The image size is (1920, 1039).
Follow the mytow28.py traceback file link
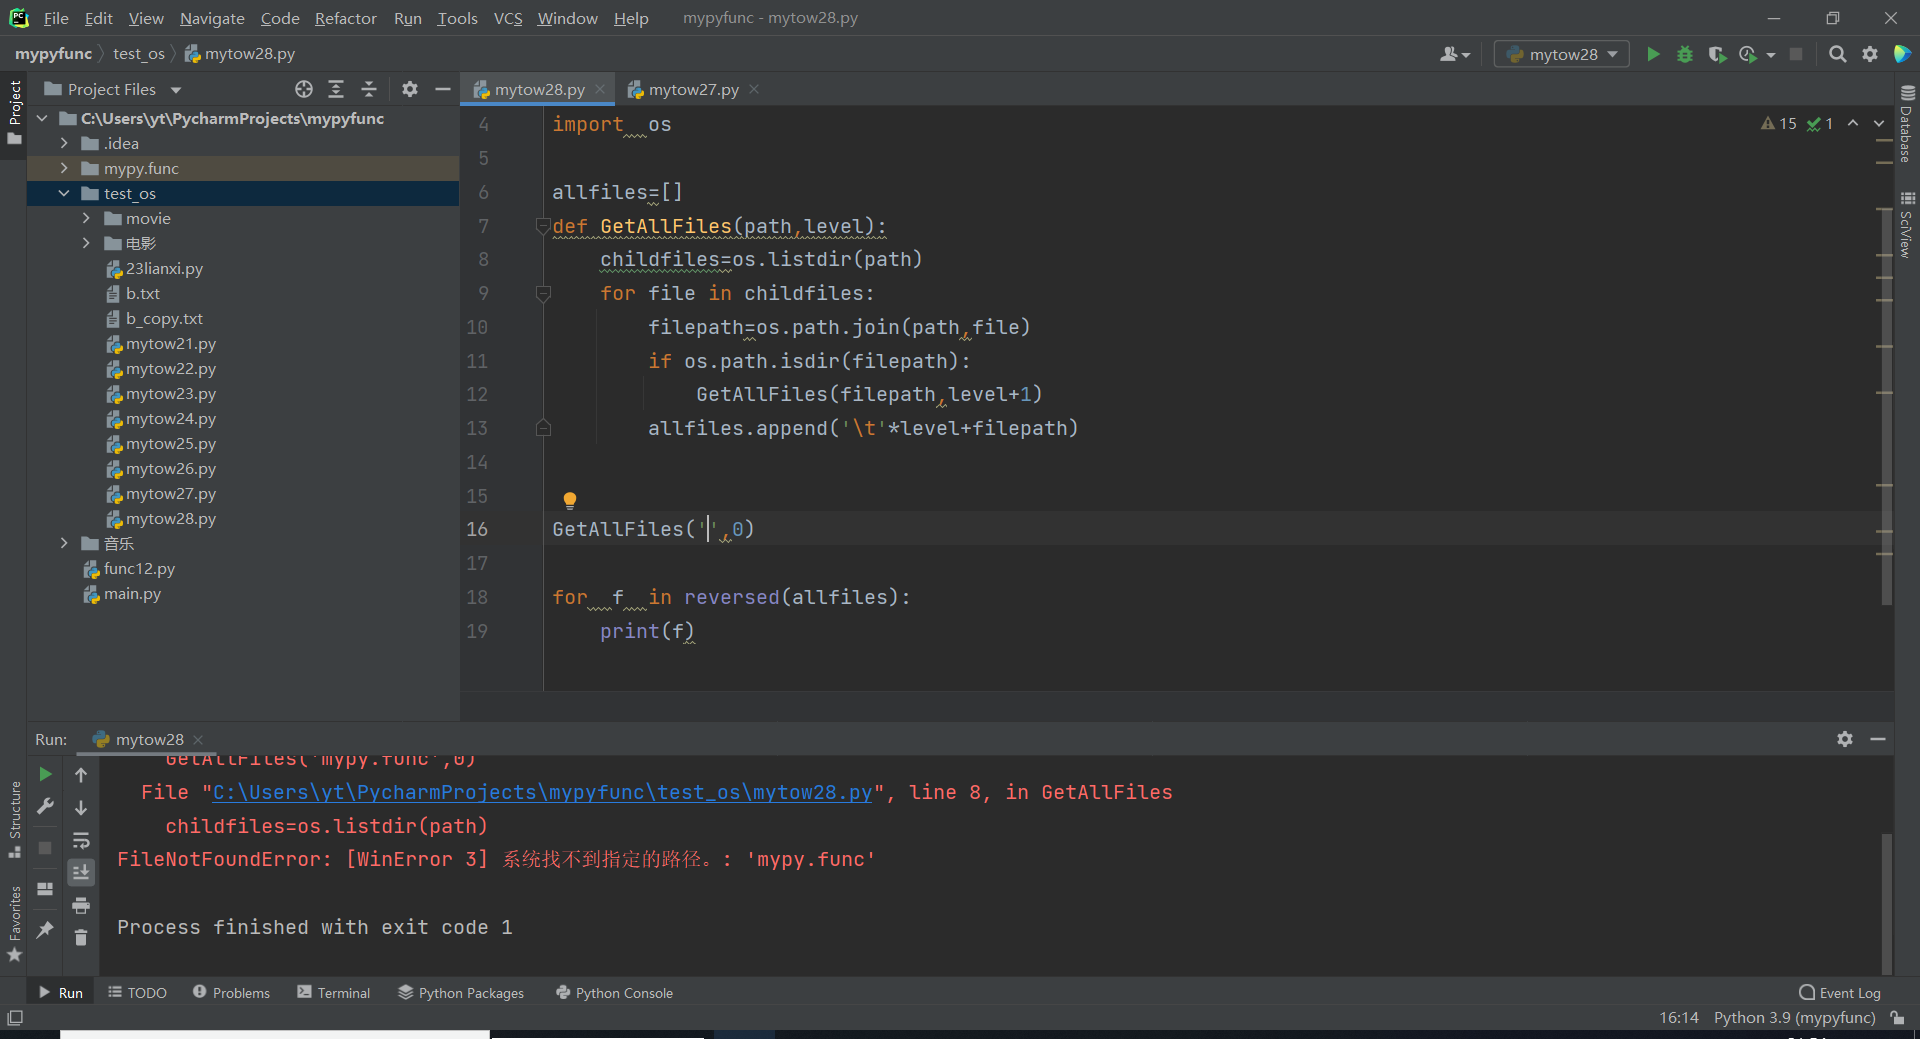coord(542,792)
